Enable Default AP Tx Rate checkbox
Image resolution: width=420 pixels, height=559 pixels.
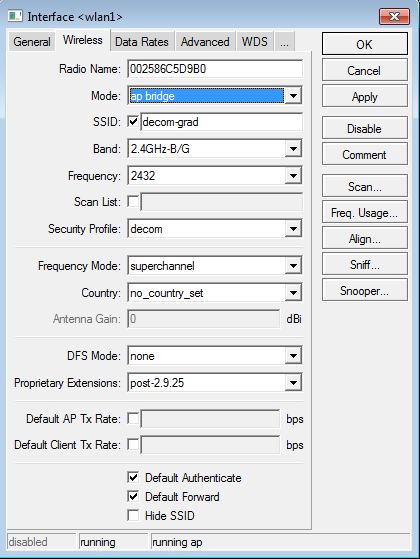click(133, 419)
